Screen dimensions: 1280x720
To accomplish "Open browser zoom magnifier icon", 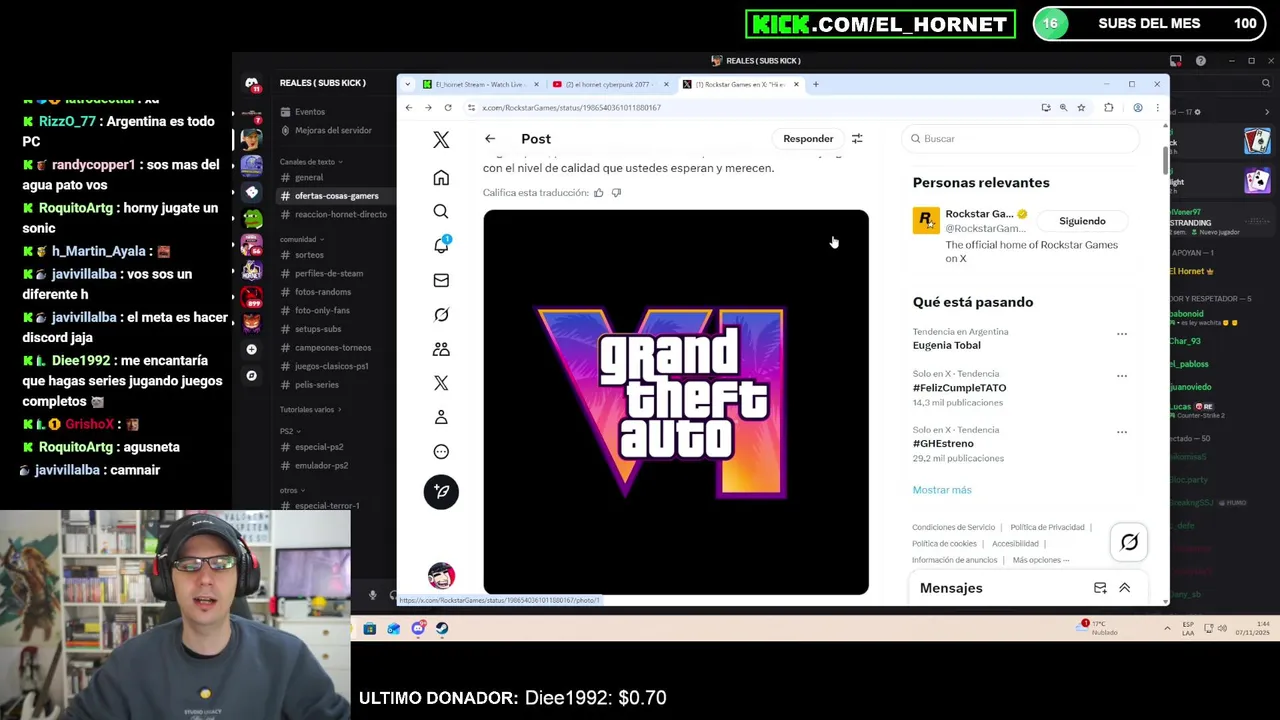I will [1063, 108].
